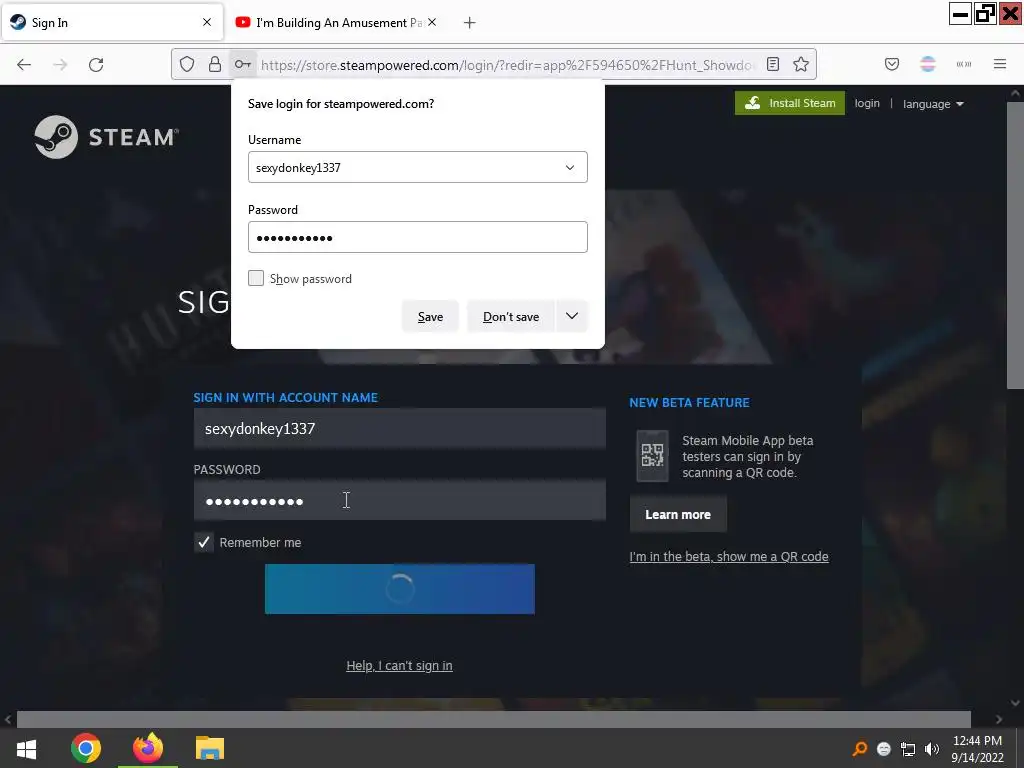Reload the current page
Screen dimensions: 1024x768
click(96, 64)
